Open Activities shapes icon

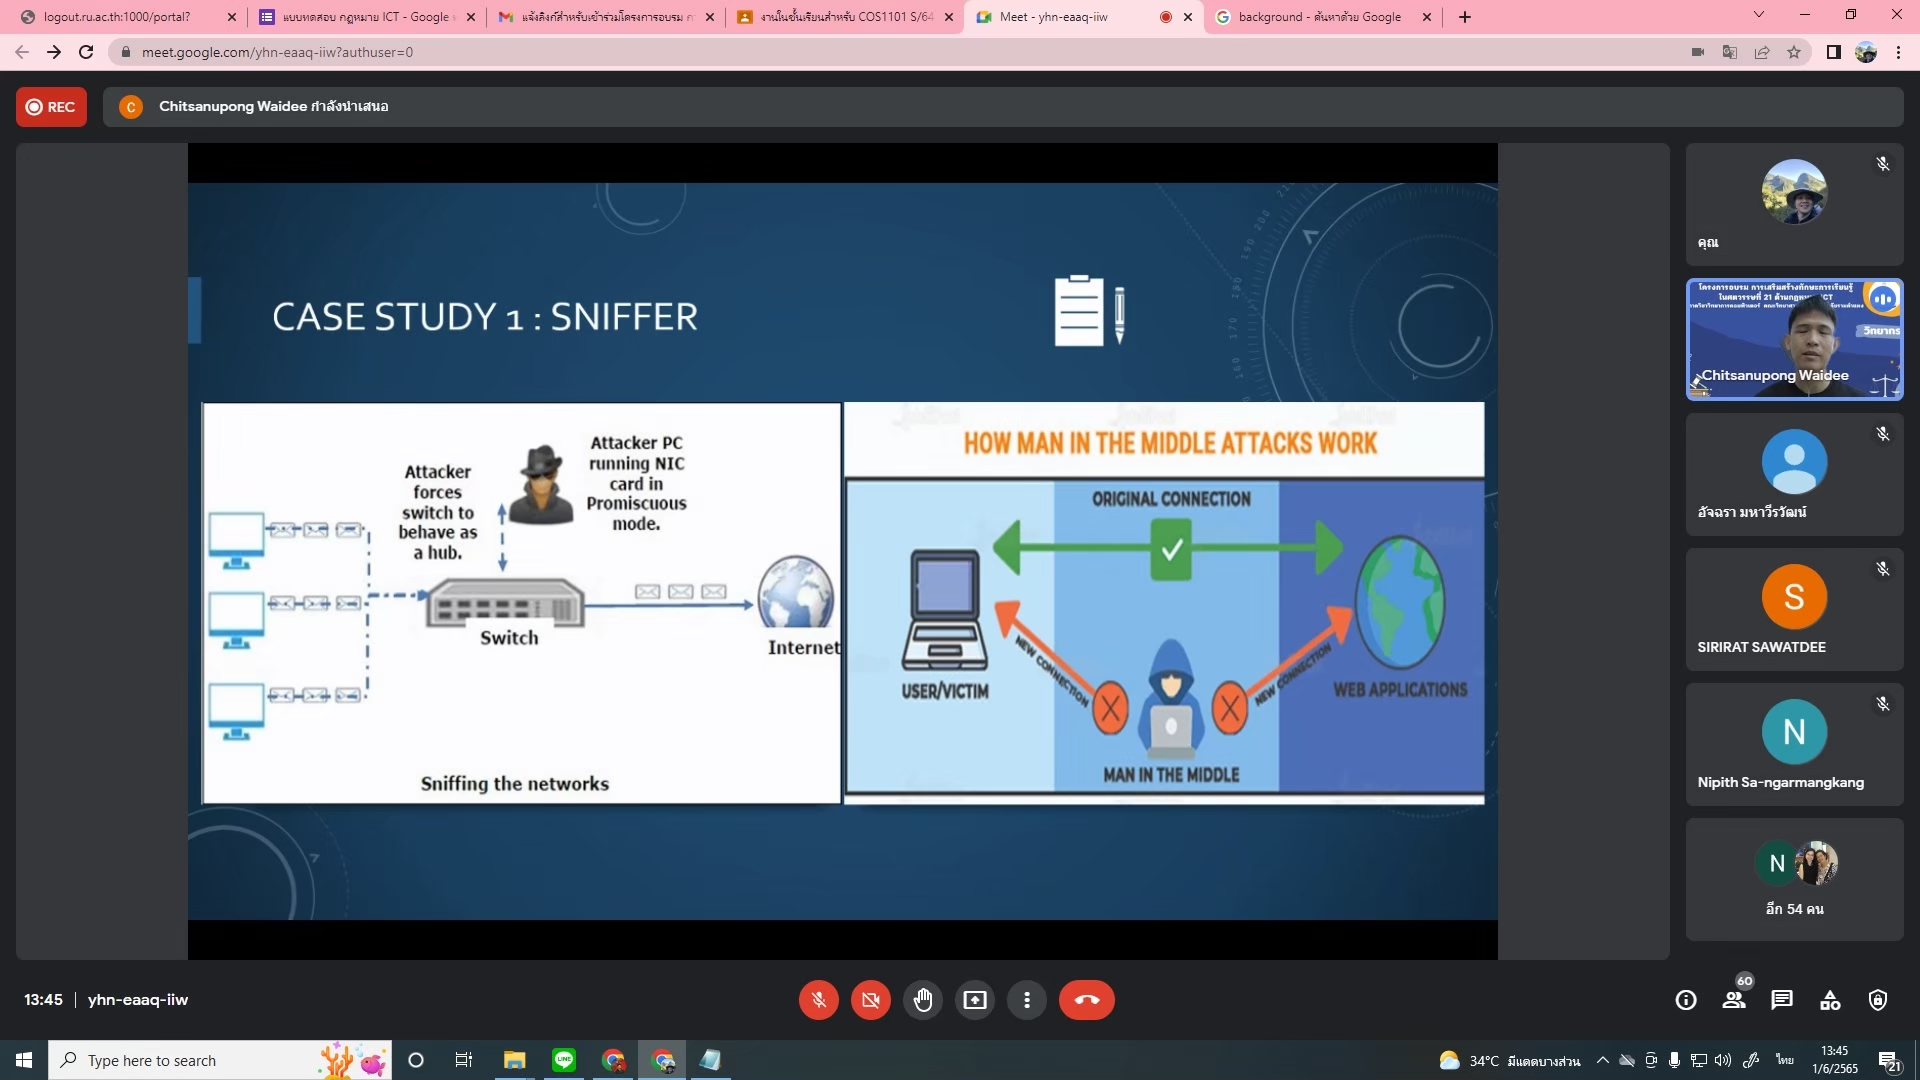pos(1830,1000)
